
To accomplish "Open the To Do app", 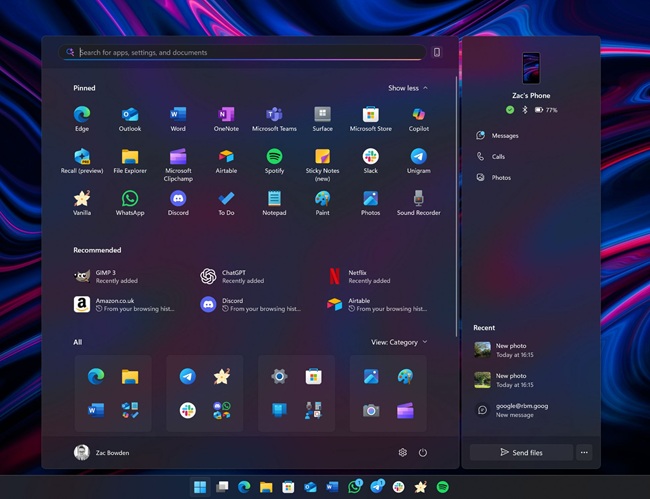I will click(226, 203).
